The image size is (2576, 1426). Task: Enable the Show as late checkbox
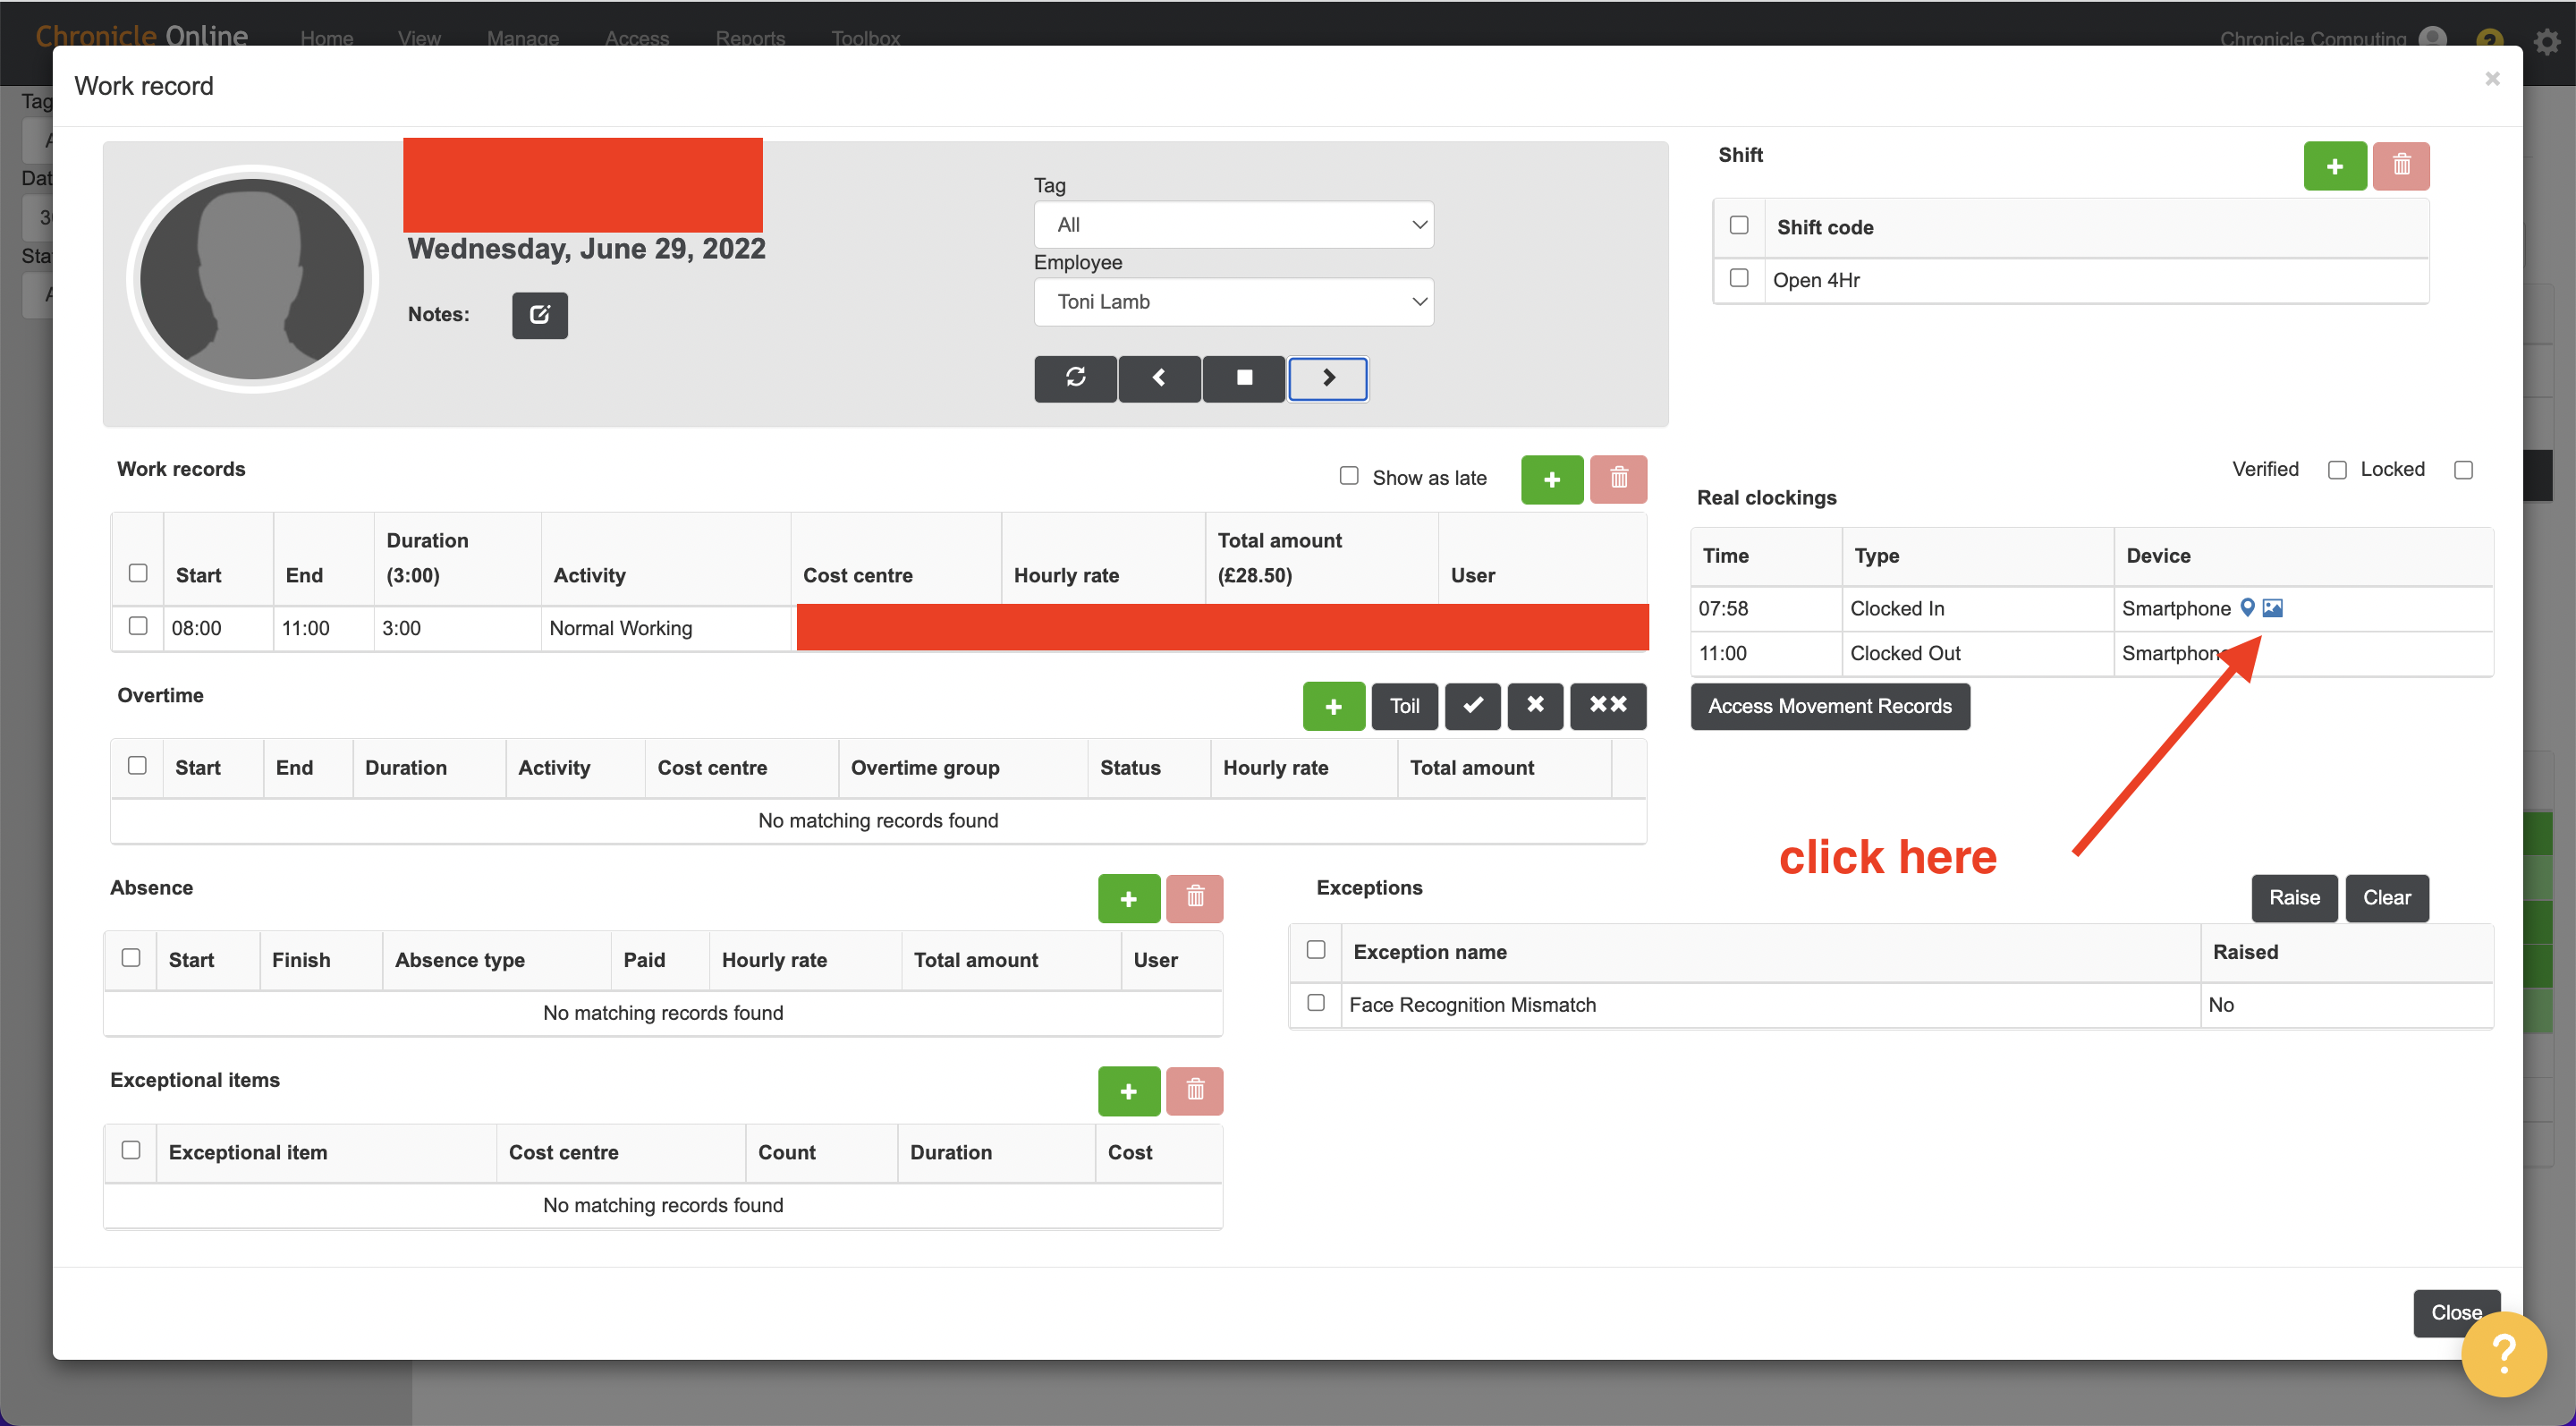click(x=1349, y=476)
